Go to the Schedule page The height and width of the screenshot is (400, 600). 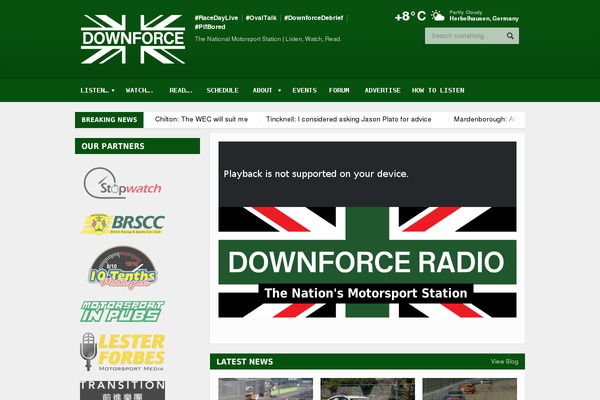click(222, 90)
